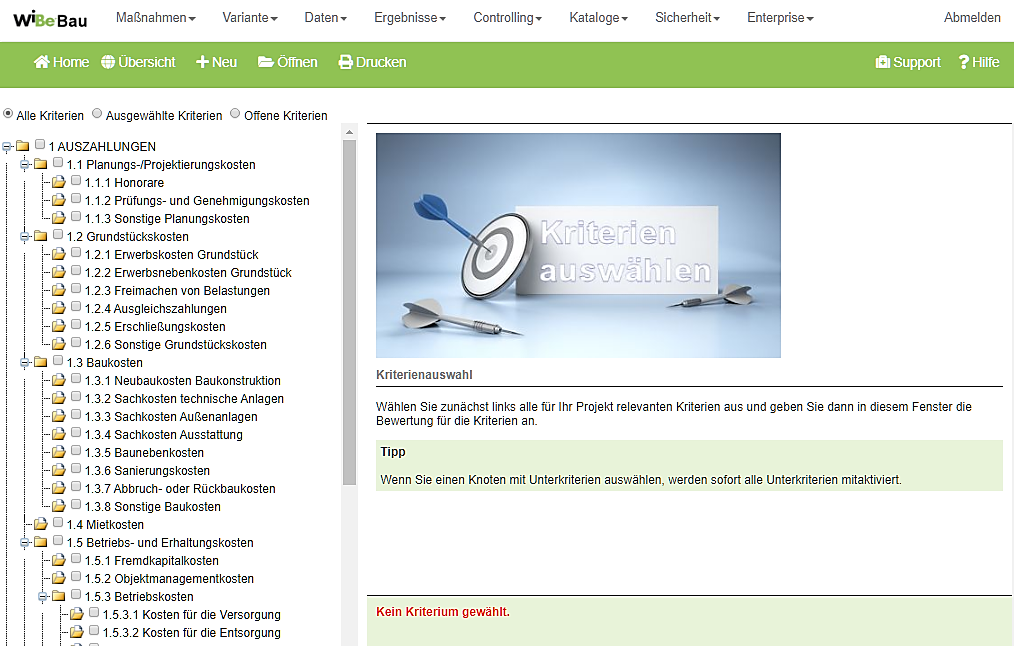1014x646 pixels.
Task: Click the Drucken printer icon
Action: tap(346, 62)
